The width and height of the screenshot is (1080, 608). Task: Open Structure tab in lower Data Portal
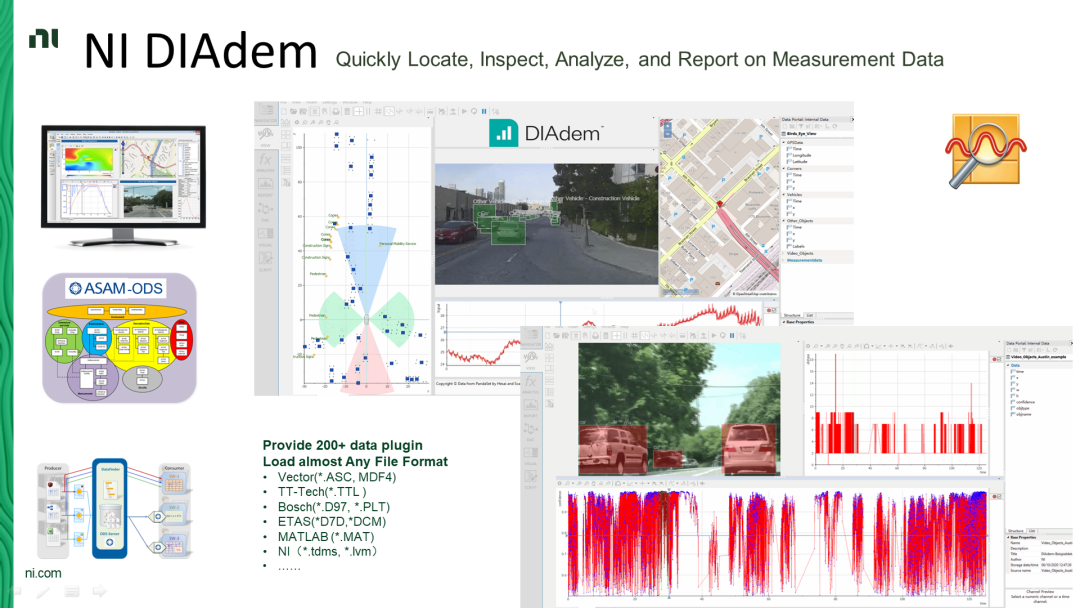(1015, 531)
